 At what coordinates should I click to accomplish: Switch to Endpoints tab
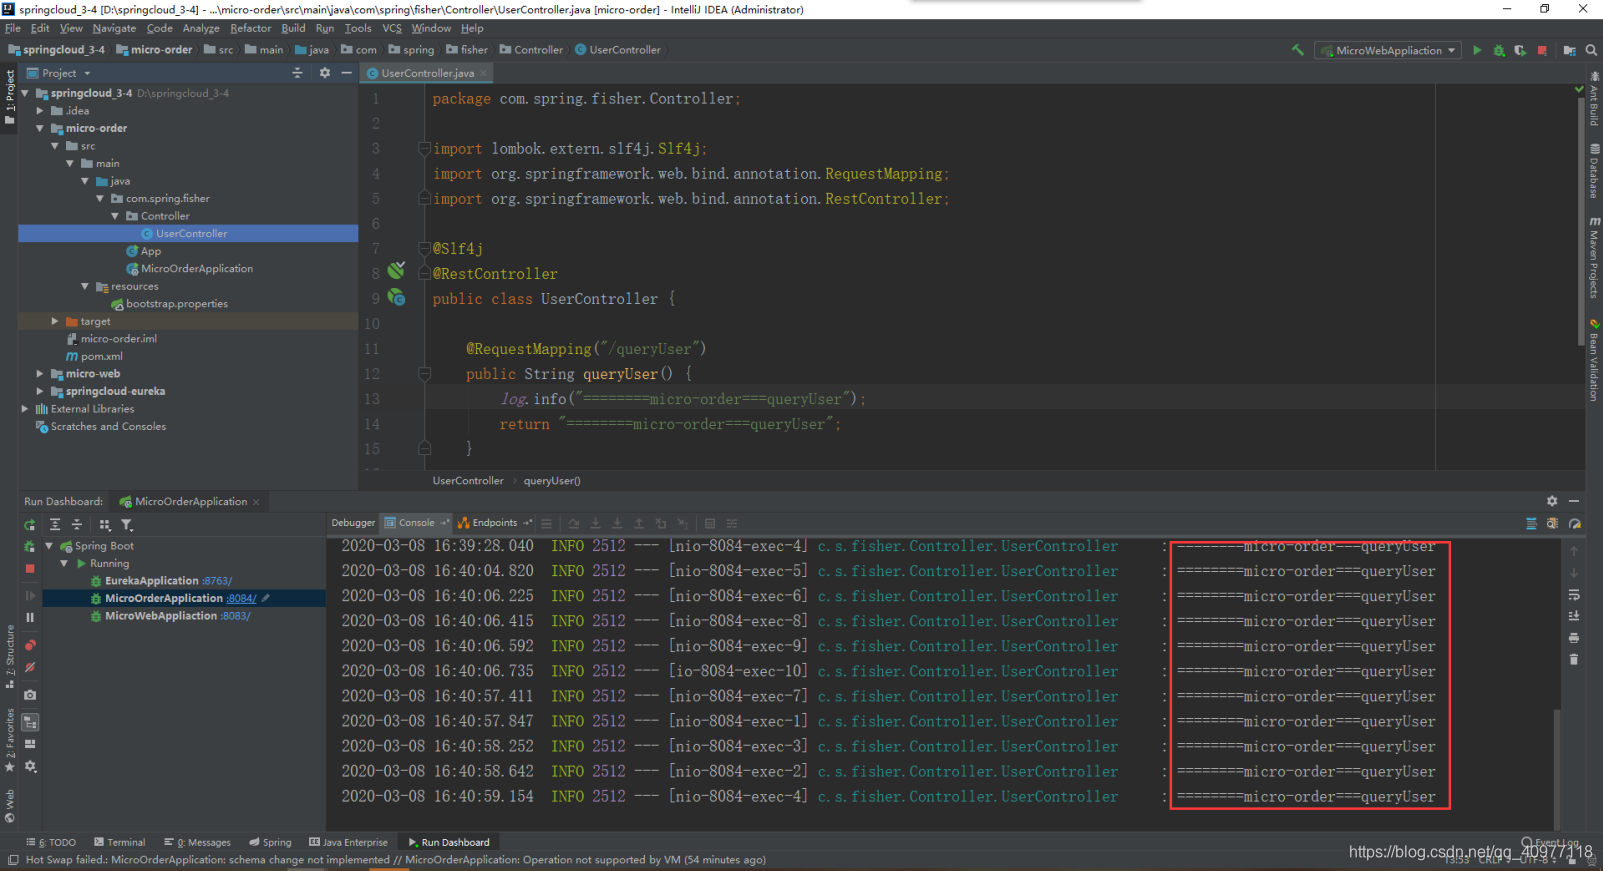coord(494,523)
